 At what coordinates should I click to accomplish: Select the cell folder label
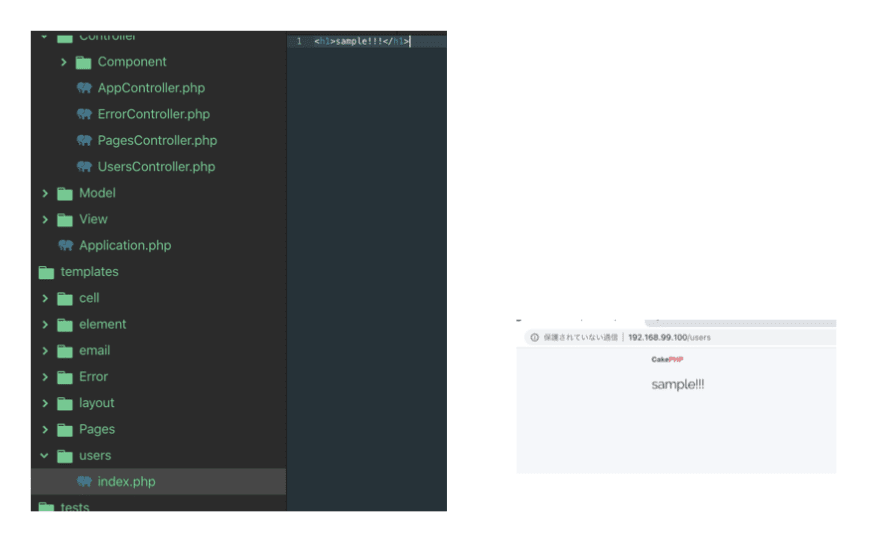pos(89,298)
